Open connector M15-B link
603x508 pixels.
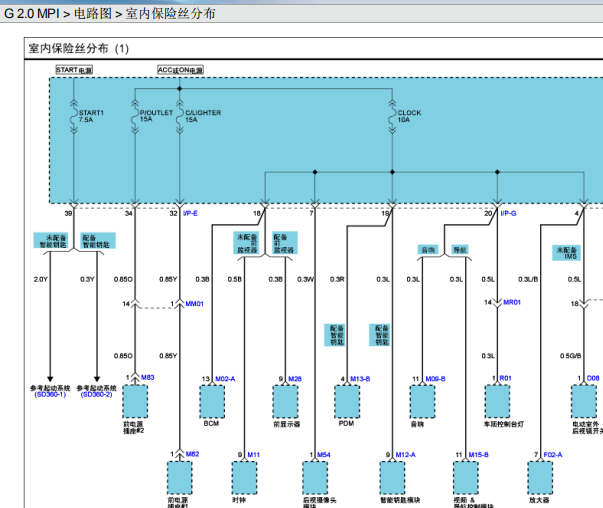[478, 455]
